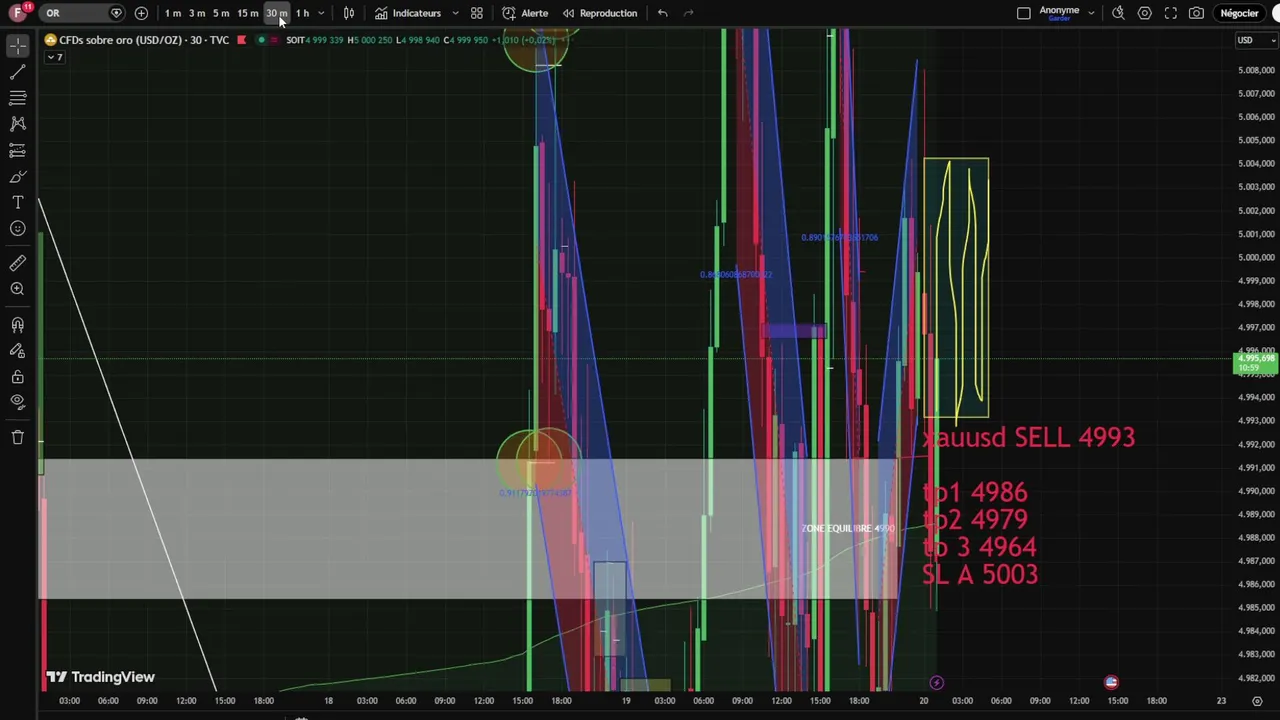The width and height of the screenshot is (1280, 720).
Task: Switch to the 5 m timeframe
Action: pyautogui.click(x=221, y=13)
